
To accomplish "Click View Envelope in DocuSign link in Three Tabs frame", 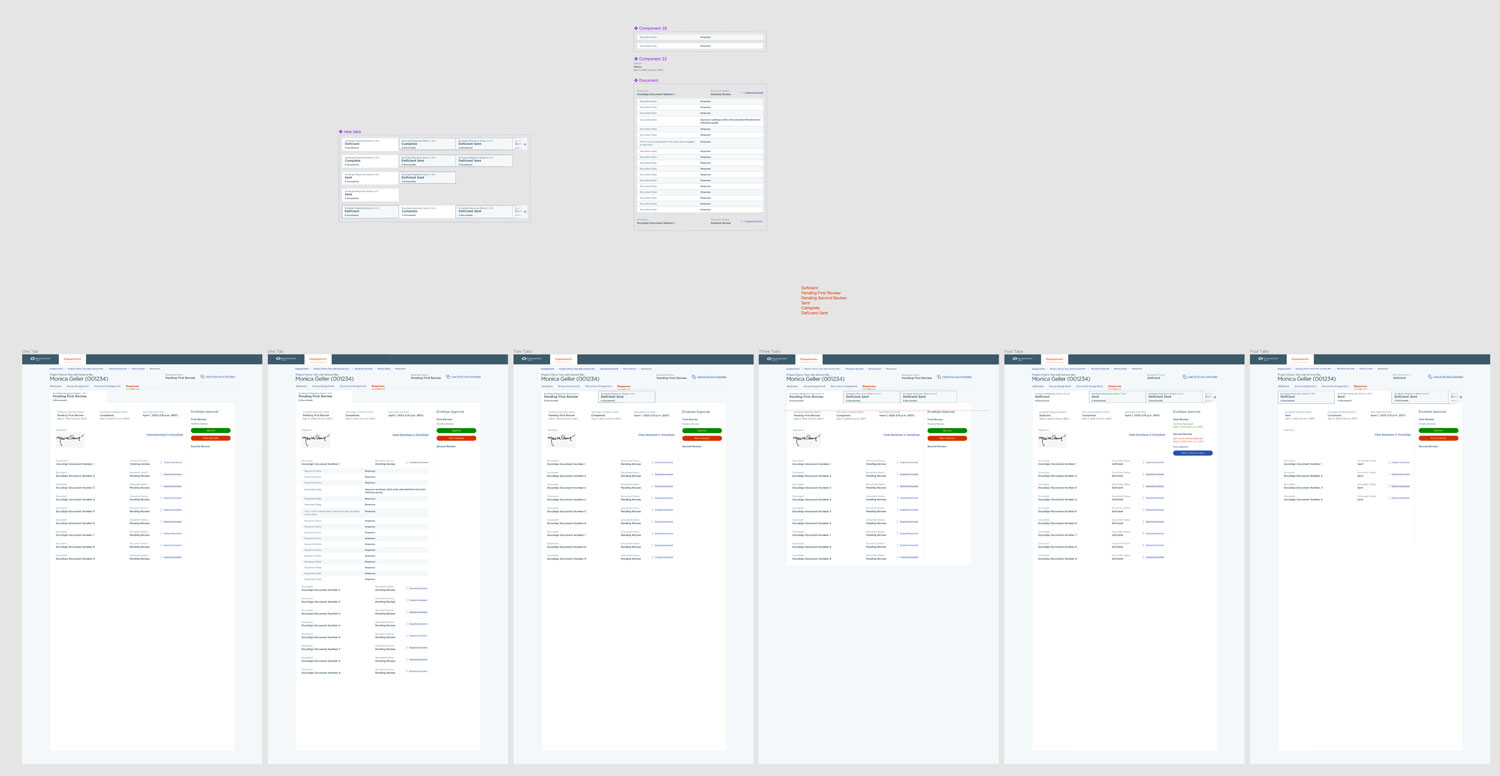I will tap(902, 435).
